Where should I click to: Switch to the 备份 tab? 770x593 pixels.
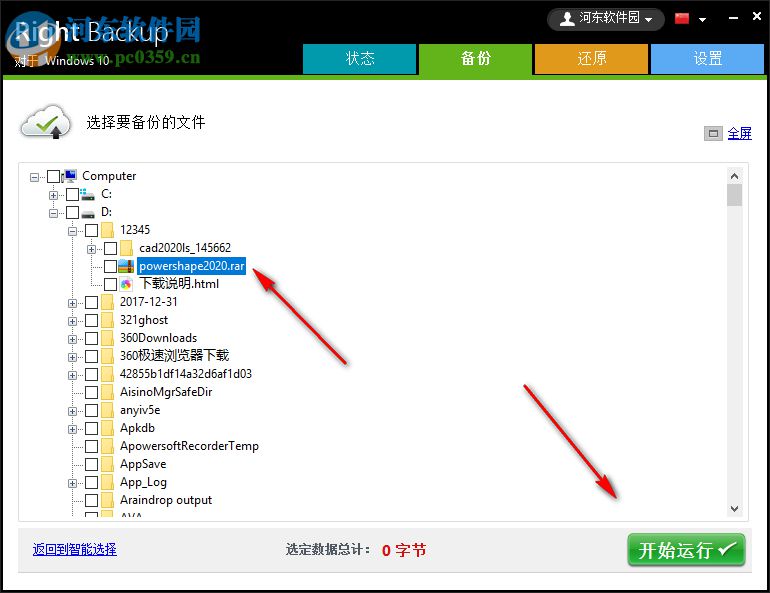point(475,59)
